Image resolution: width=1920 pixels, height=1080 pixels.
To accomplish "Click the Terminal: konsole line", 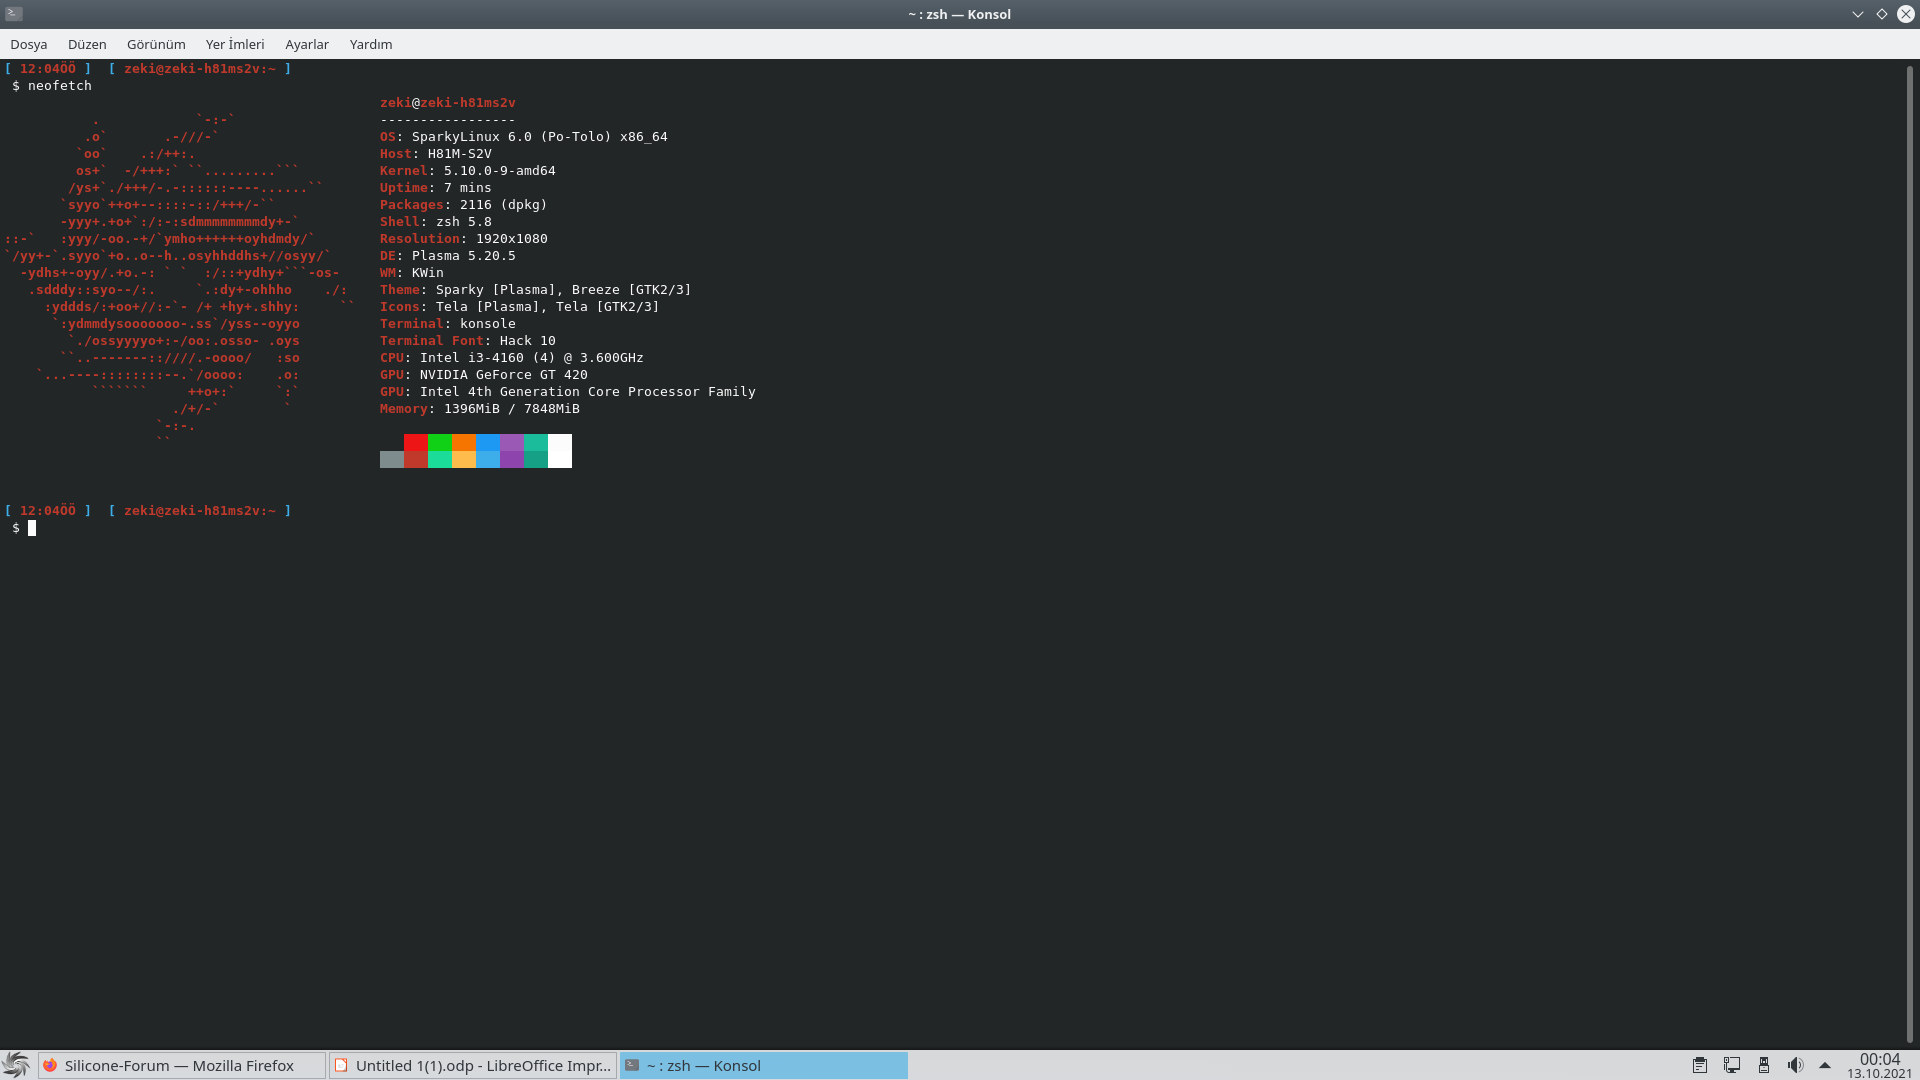I will 448,324.
